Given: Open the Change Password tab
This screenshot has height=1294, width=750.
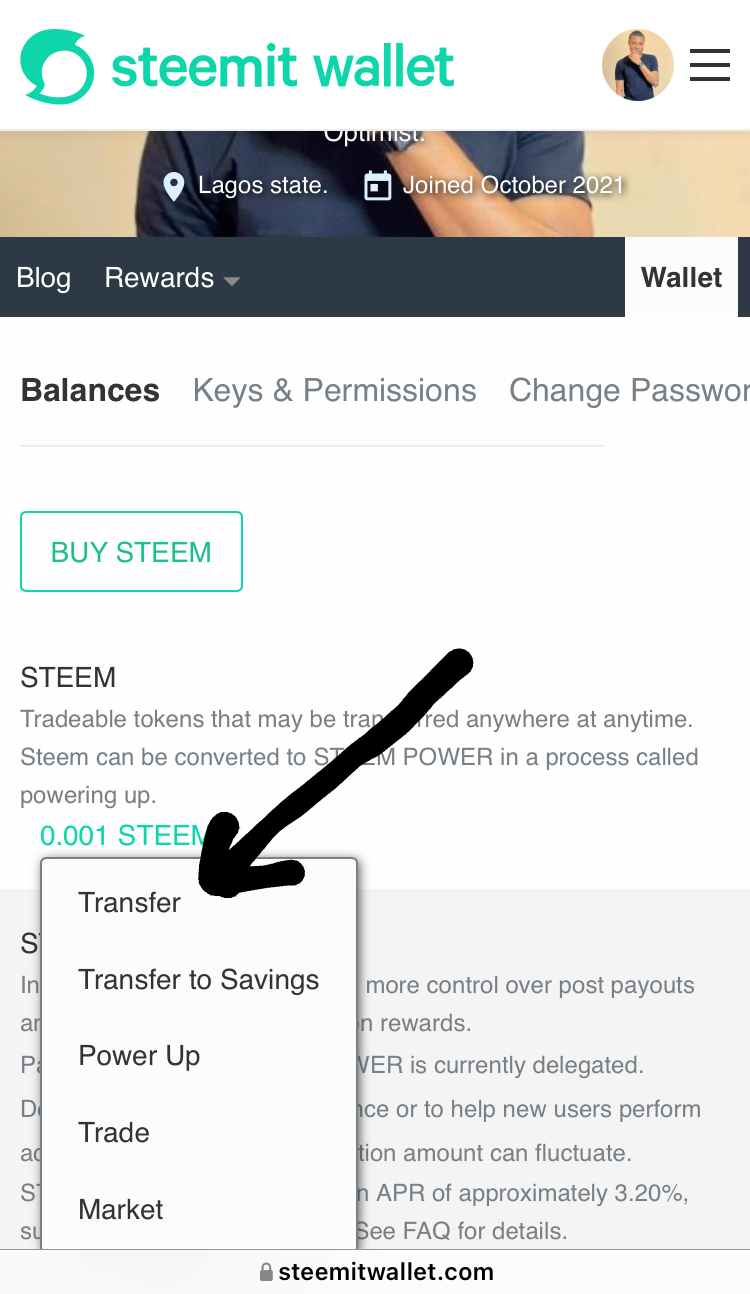Looking at the screenshot, I should [x=628, y=390].
